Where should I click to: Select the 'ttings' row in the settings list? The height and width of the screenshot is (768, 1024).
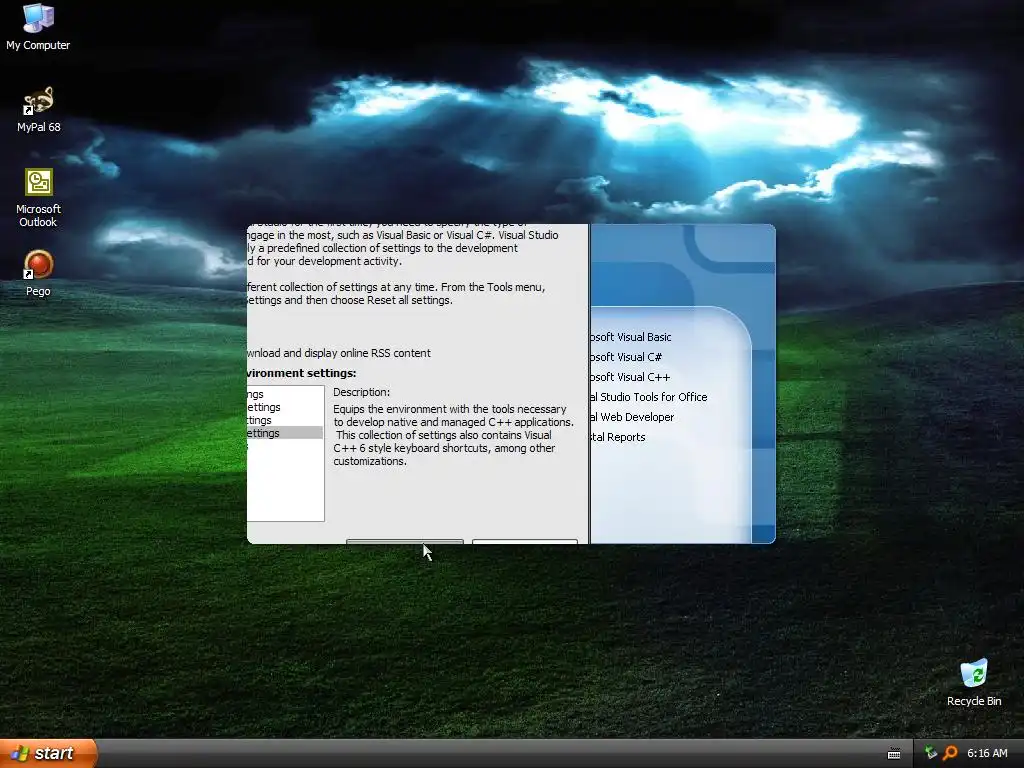285,420
